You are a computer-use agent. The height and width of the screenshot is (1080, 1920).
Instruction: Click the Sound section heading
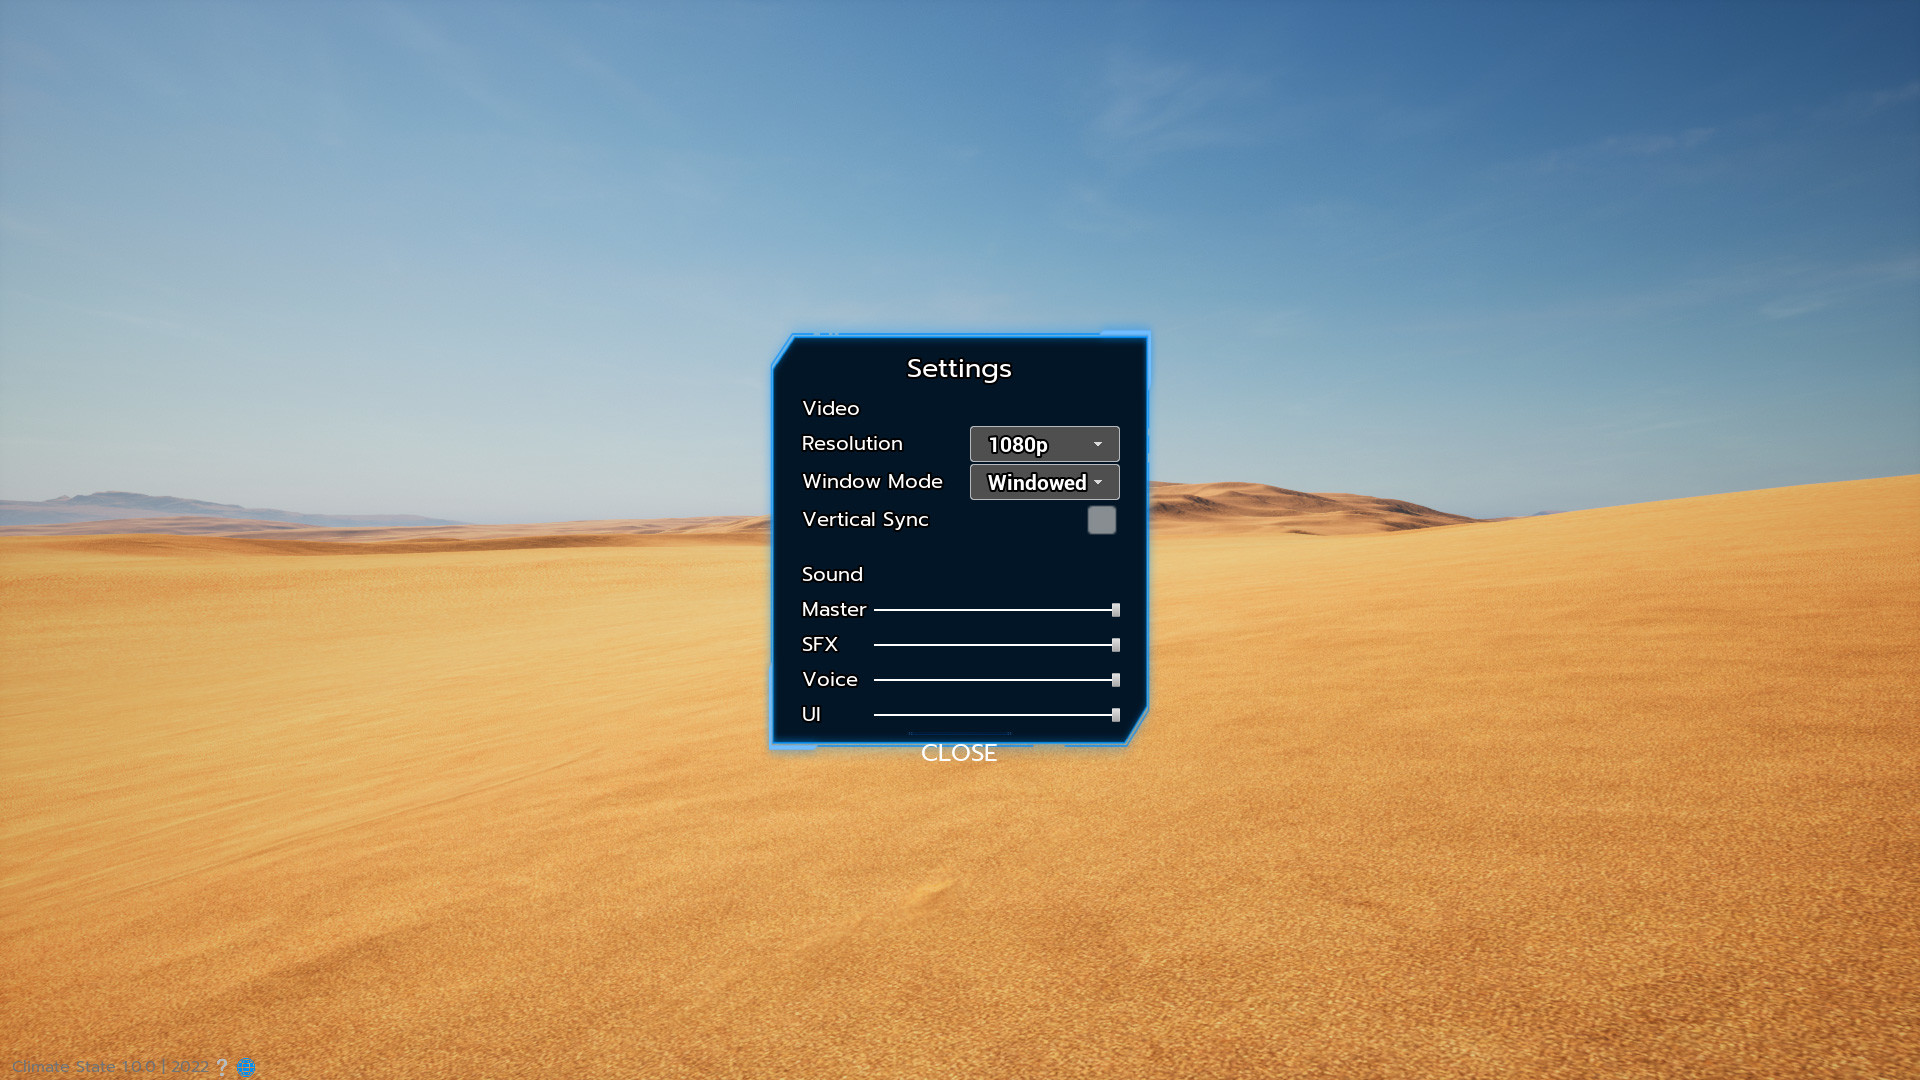coord(832,574)
